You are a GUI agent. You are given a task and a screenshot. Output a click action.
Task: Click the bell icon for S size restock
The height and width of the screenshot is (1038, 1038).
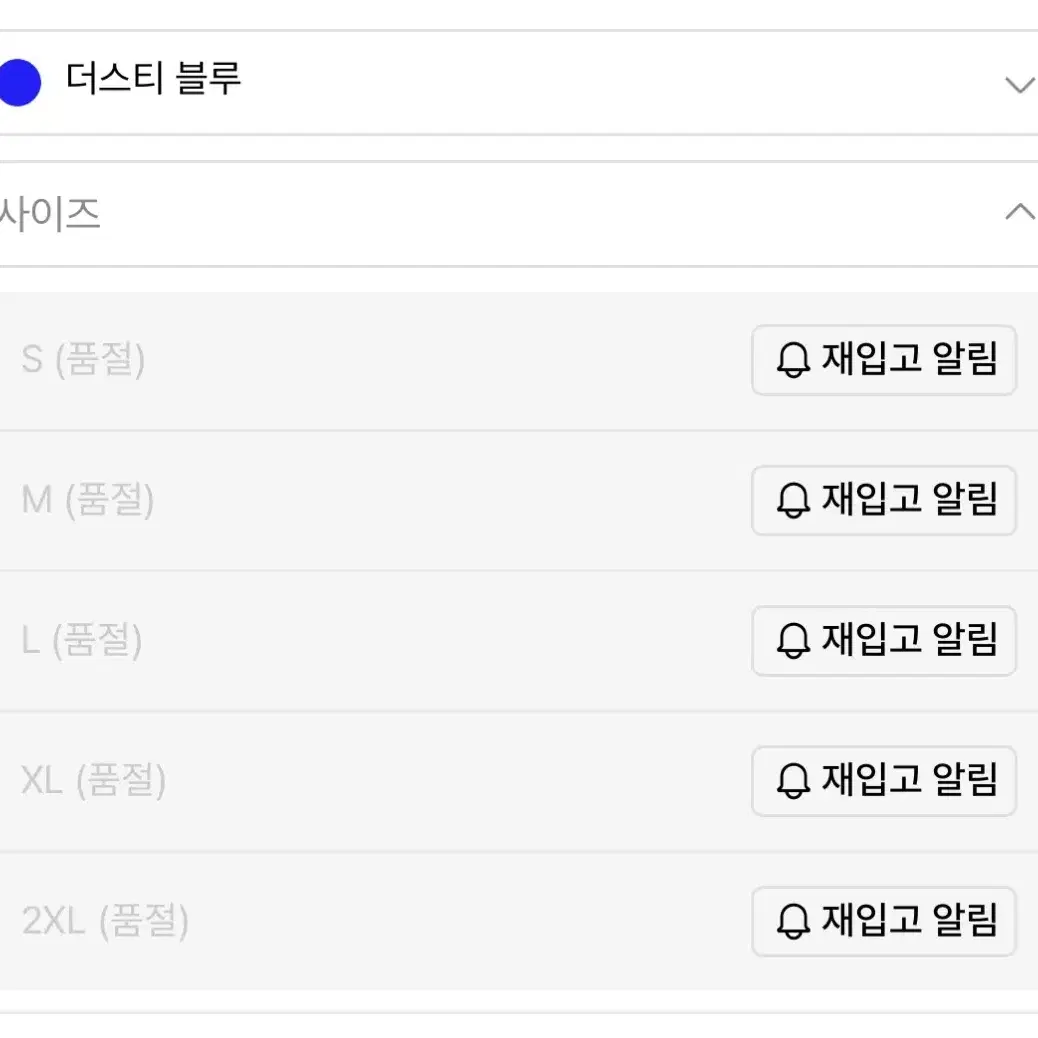793,361
